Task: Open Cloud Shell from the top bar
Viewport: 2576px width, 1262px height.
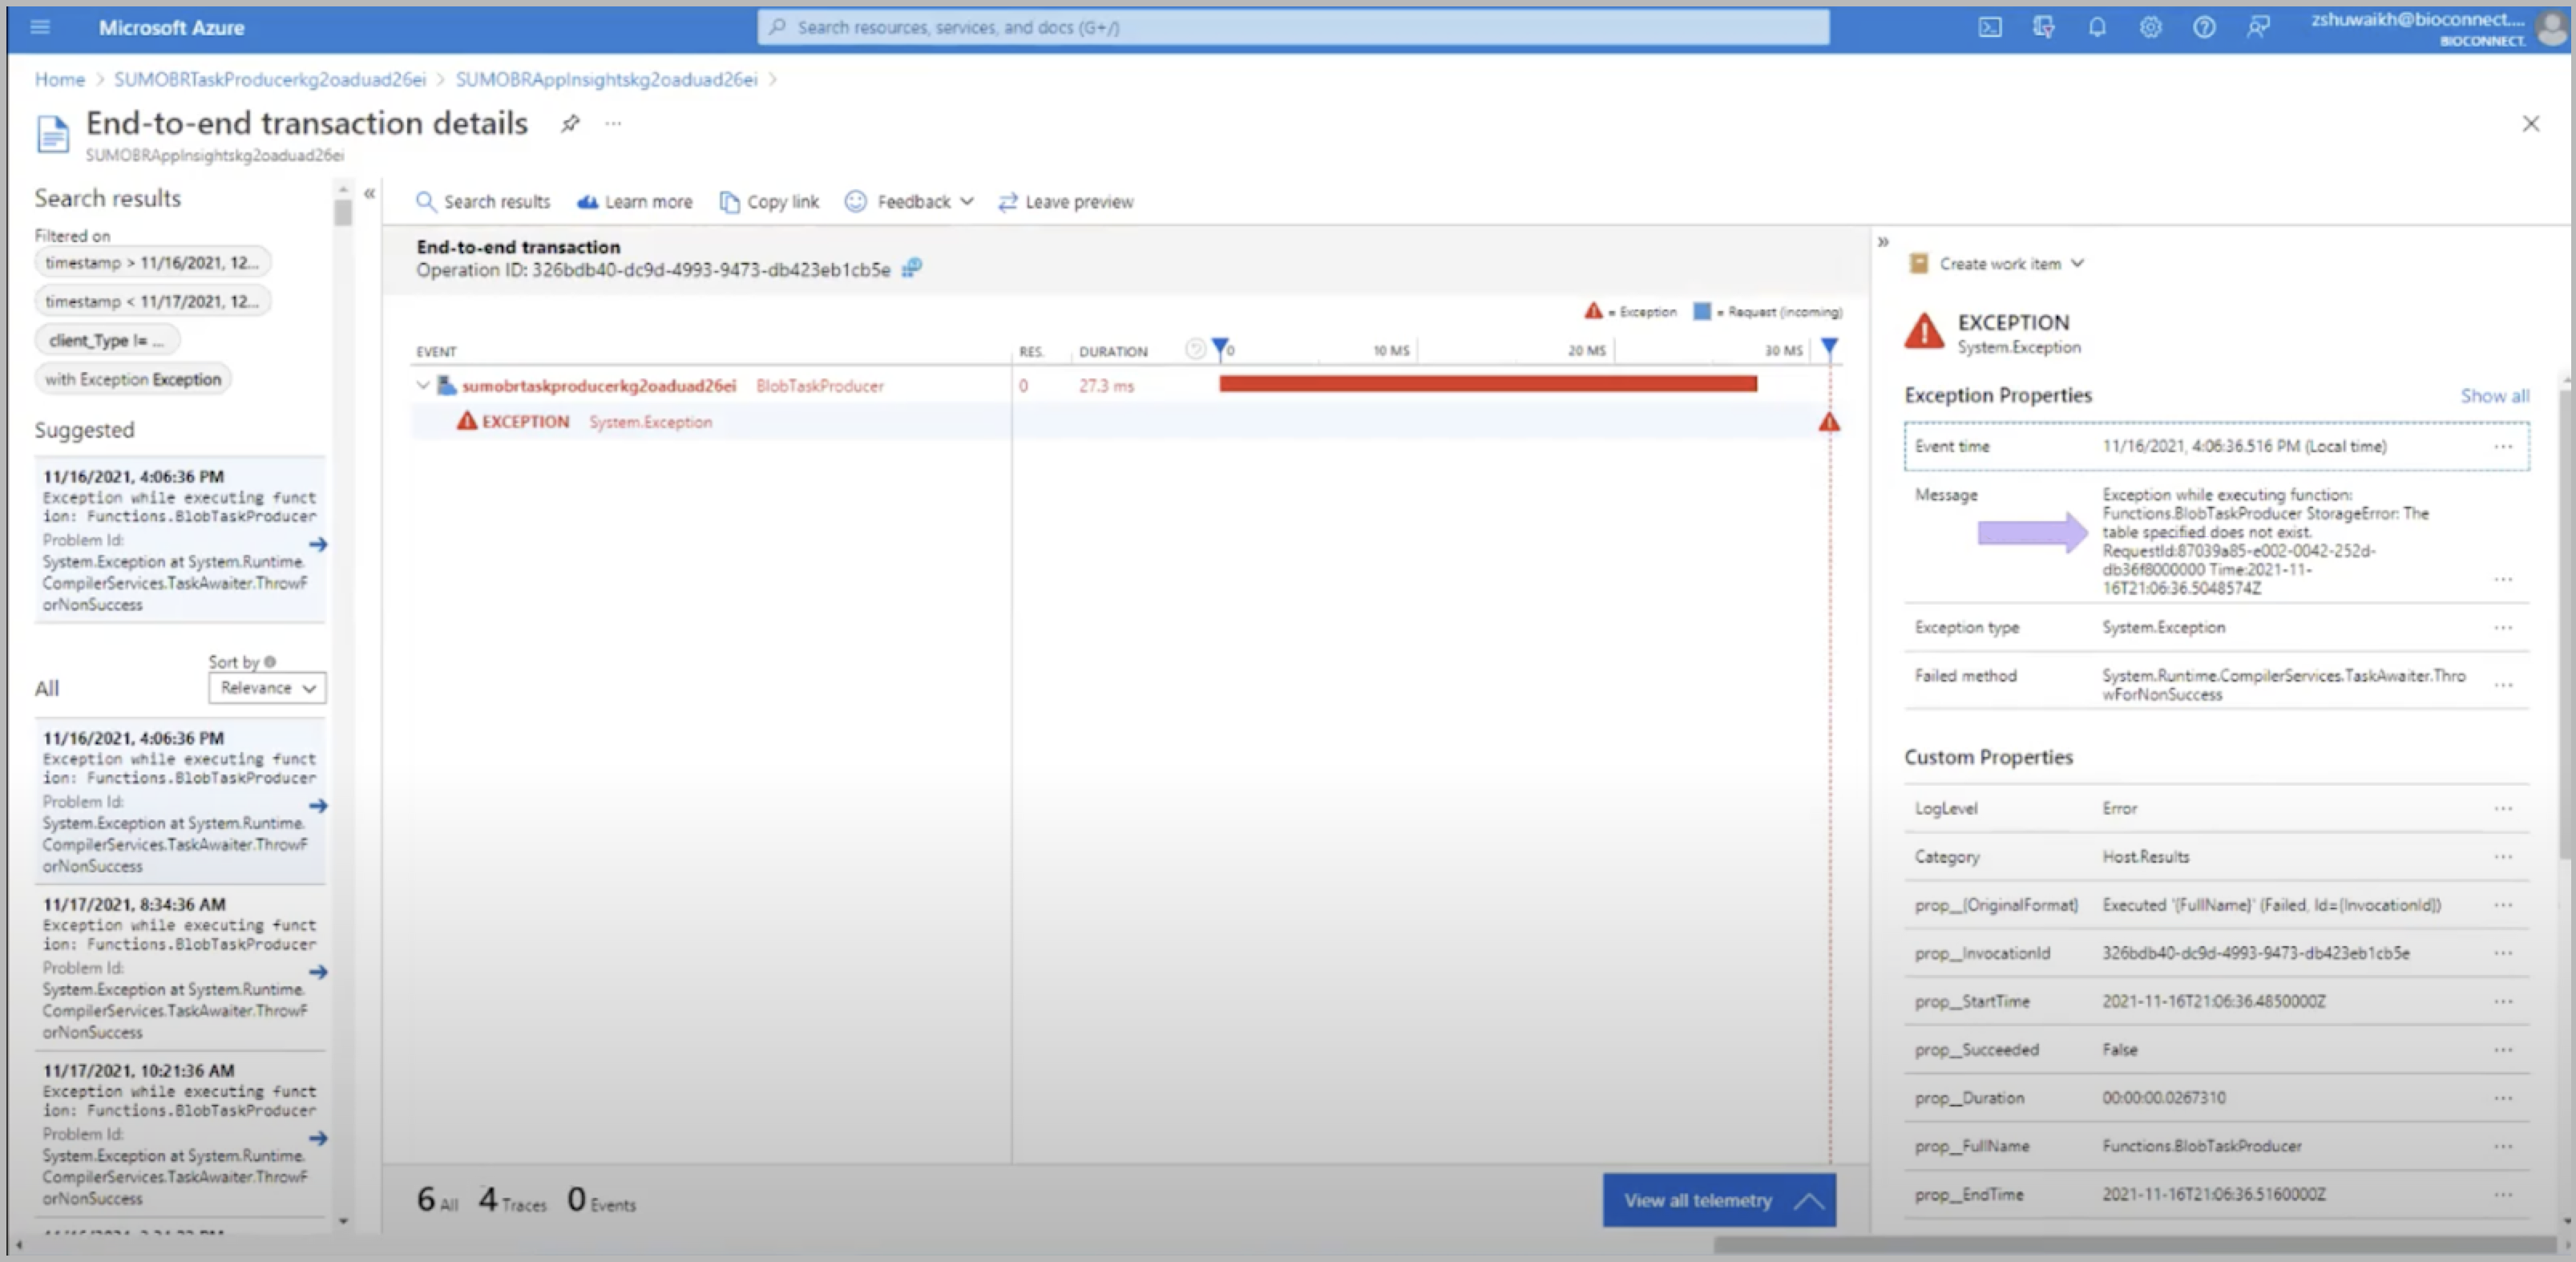Action: coord(1989,27)
